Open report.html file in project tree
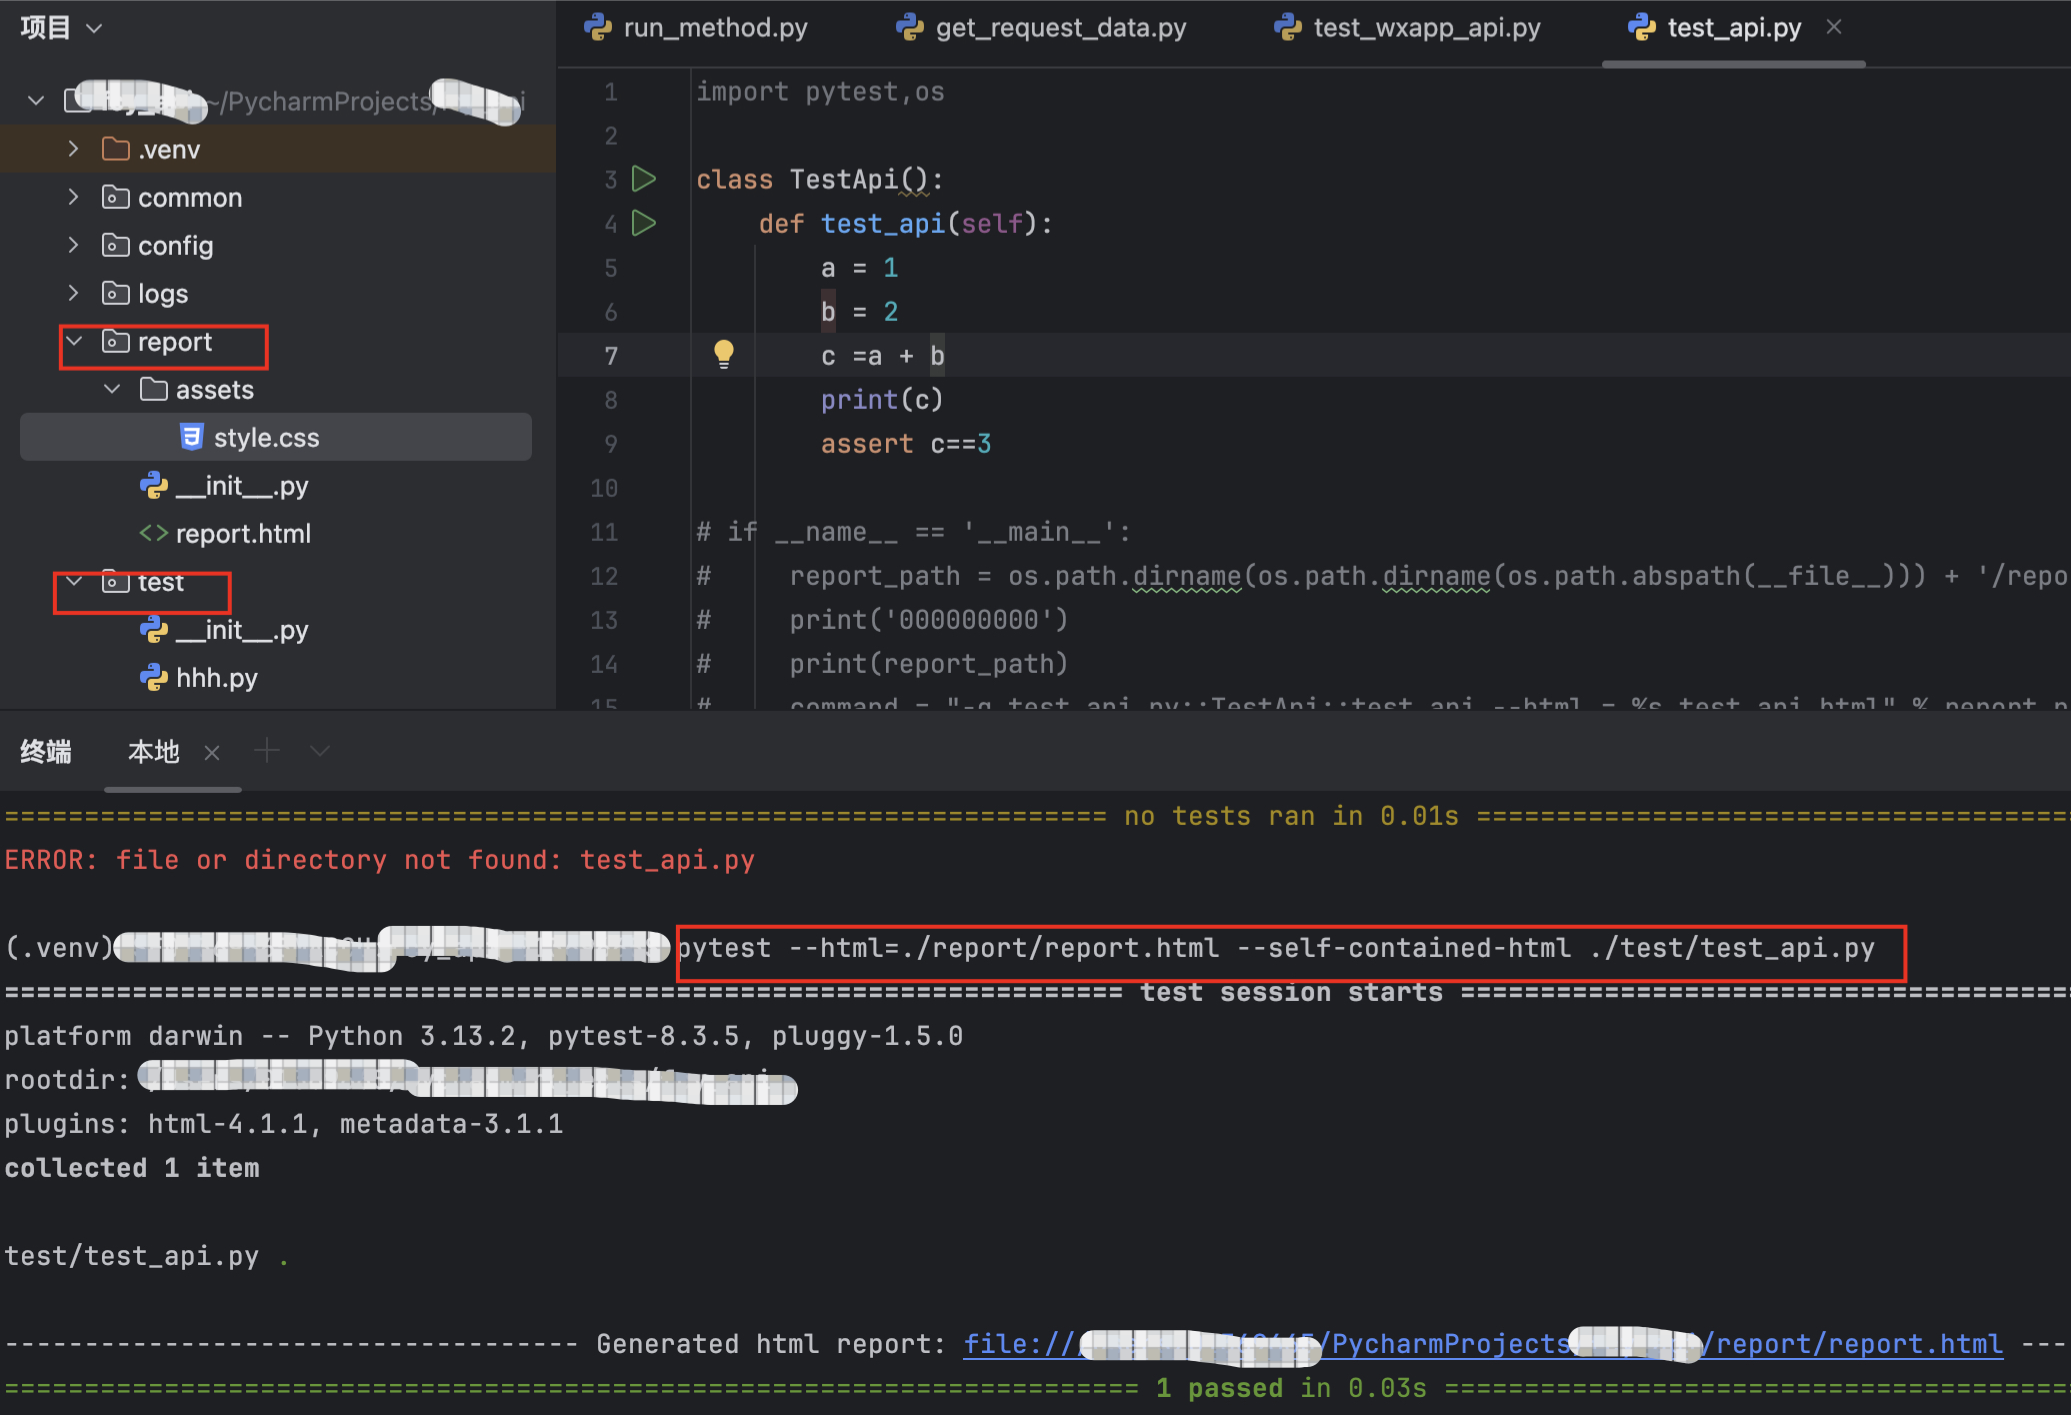This screenshot has height=1415, width=2071. click(x=243, y=534)
